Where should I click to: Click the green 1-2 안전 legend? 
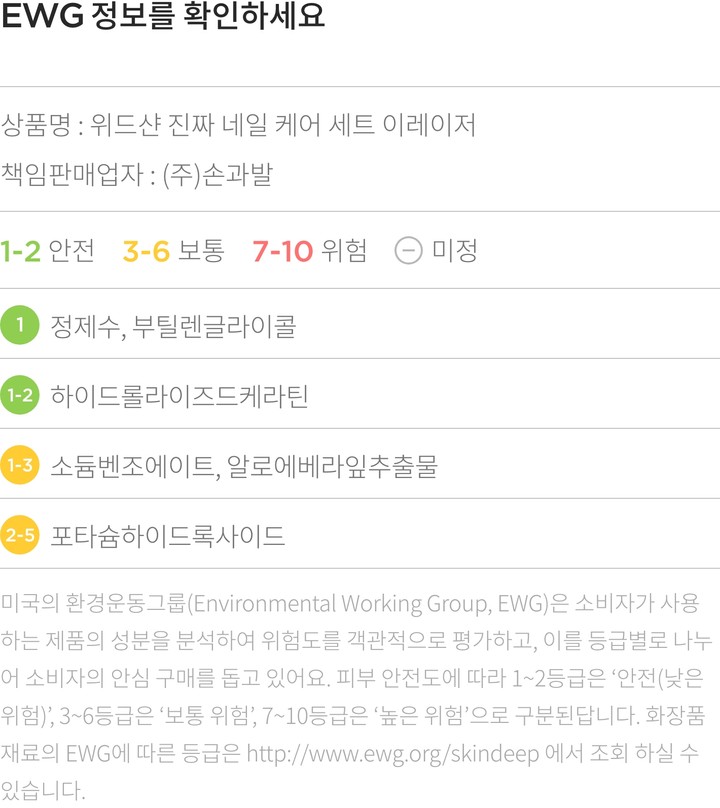(x=48, y=250)
